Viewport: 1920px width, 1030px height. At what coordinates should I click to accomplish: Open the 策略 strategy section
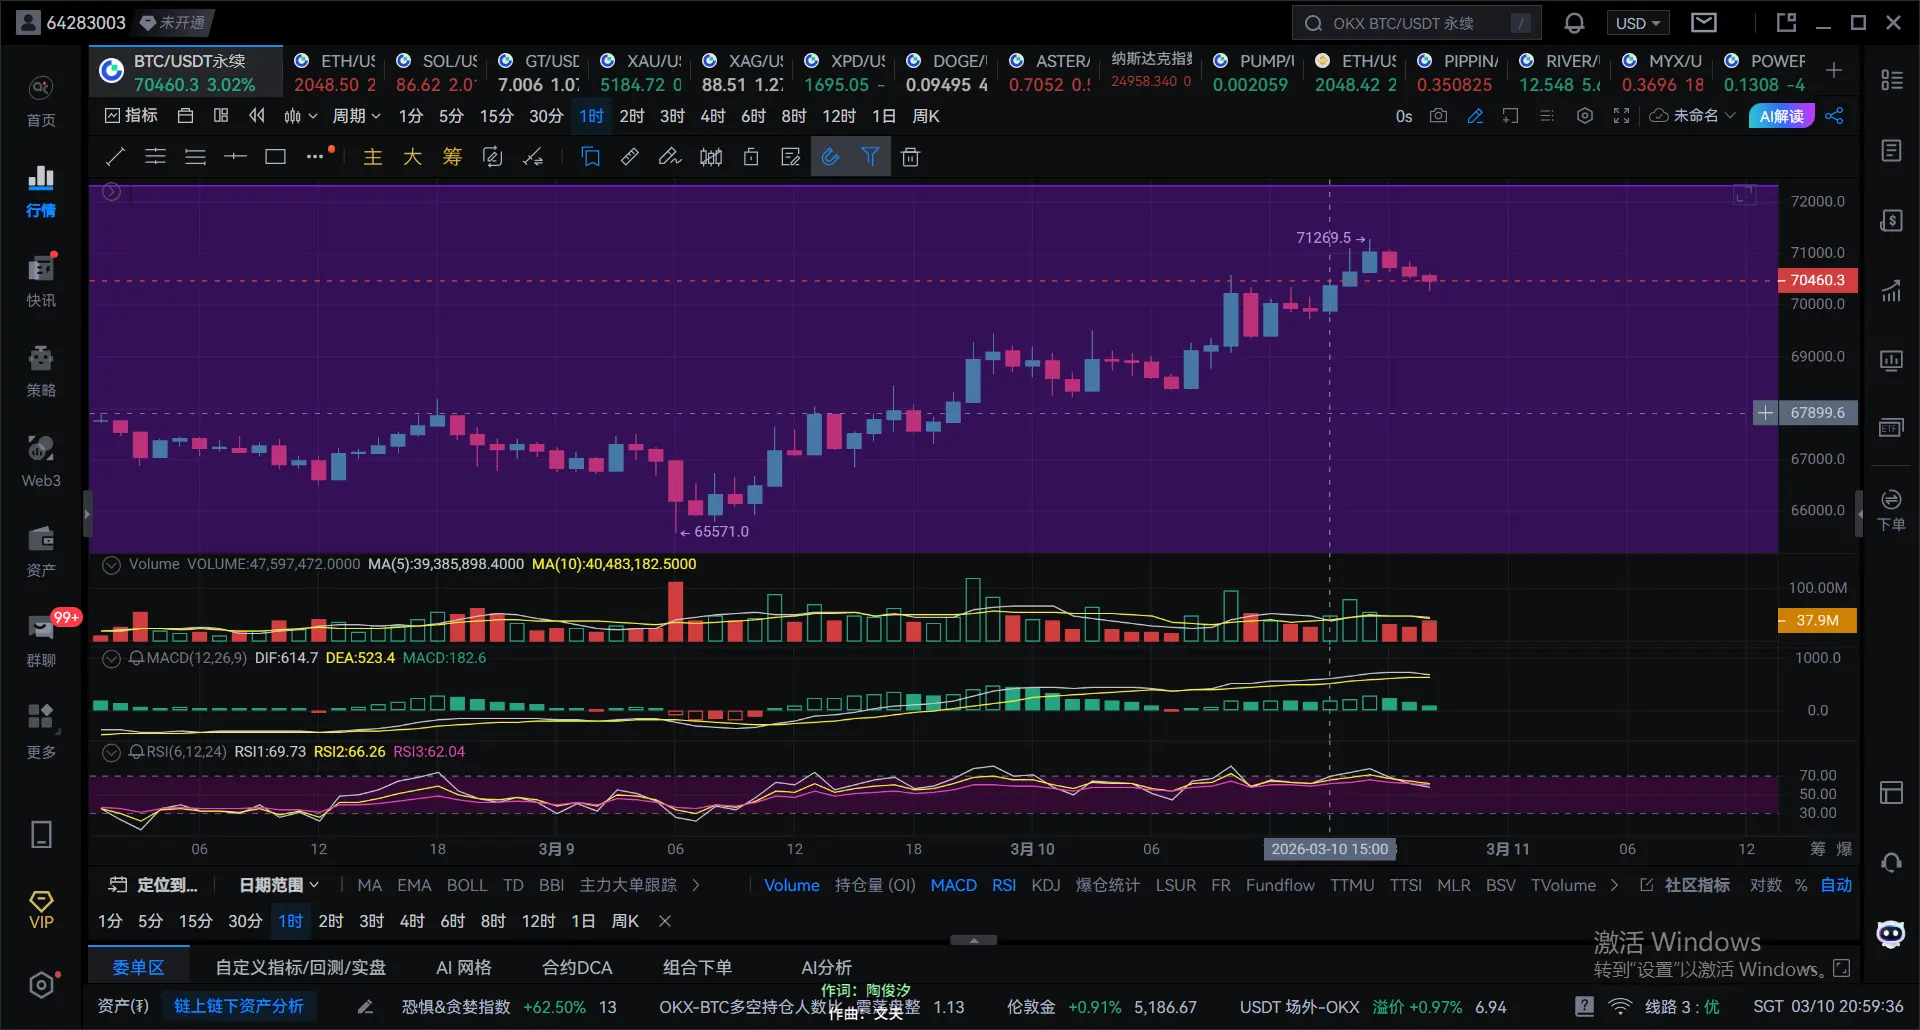point(41,371)
